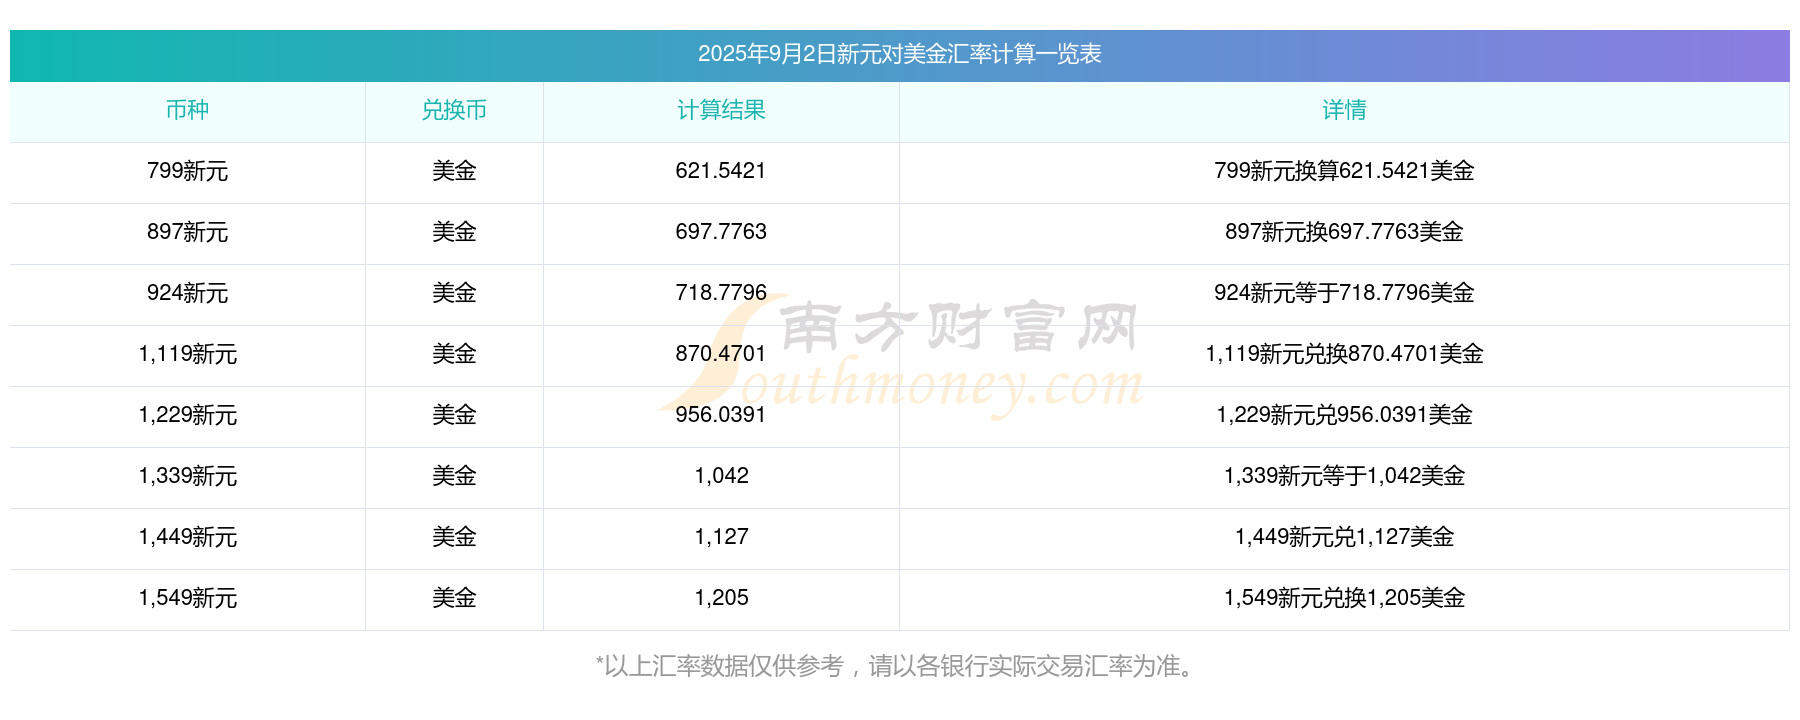The height and width of the screenshot is (720, 1800).
Task: Click the 币种 column header
Action: pyautogui.click(x=187, y=110)
